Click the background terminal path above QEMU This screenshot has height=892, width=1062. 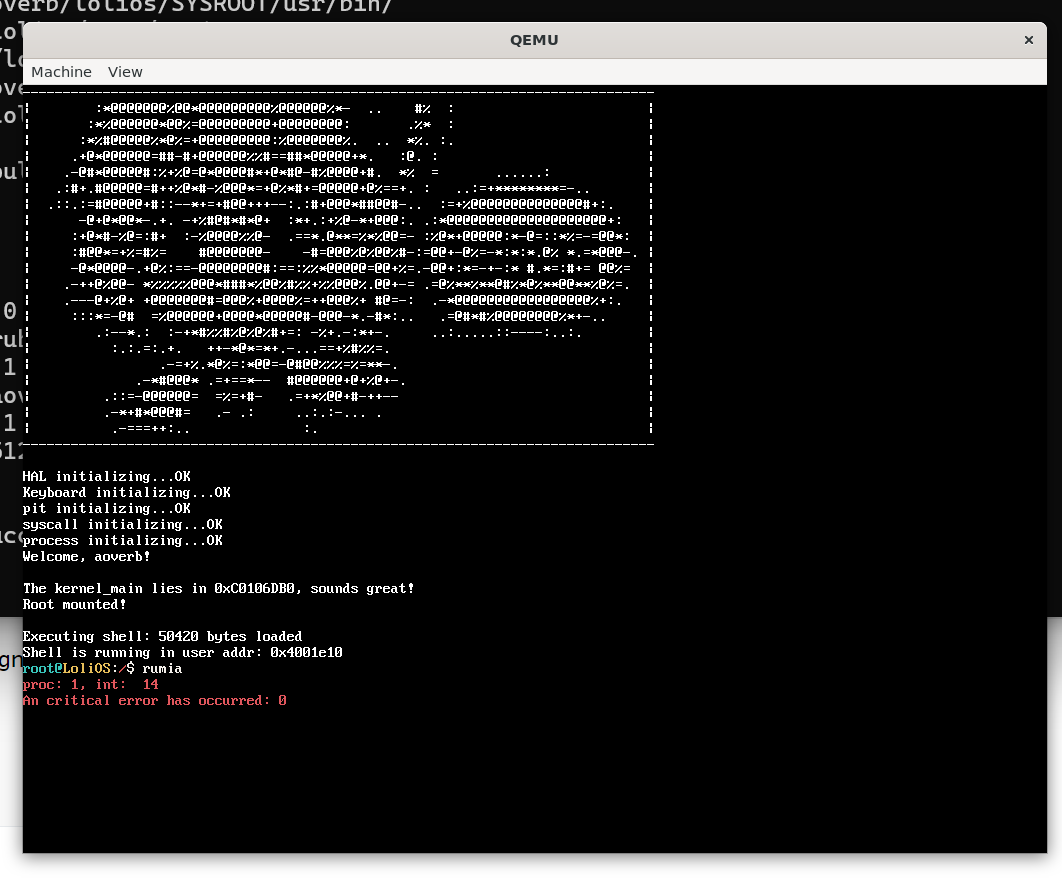point(195,8)
